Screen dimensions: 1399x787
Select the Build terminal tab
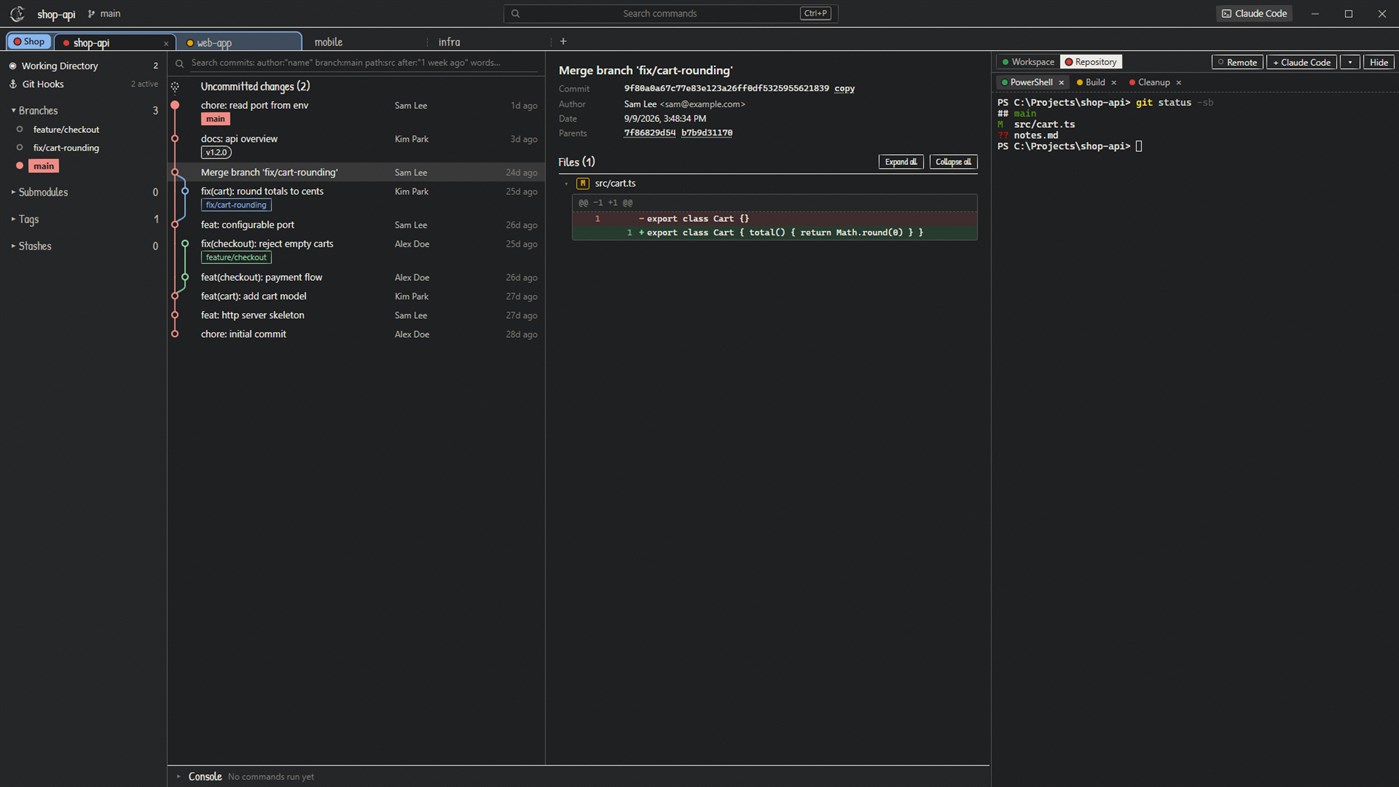pyautogui.click(x=1094, y=83)
